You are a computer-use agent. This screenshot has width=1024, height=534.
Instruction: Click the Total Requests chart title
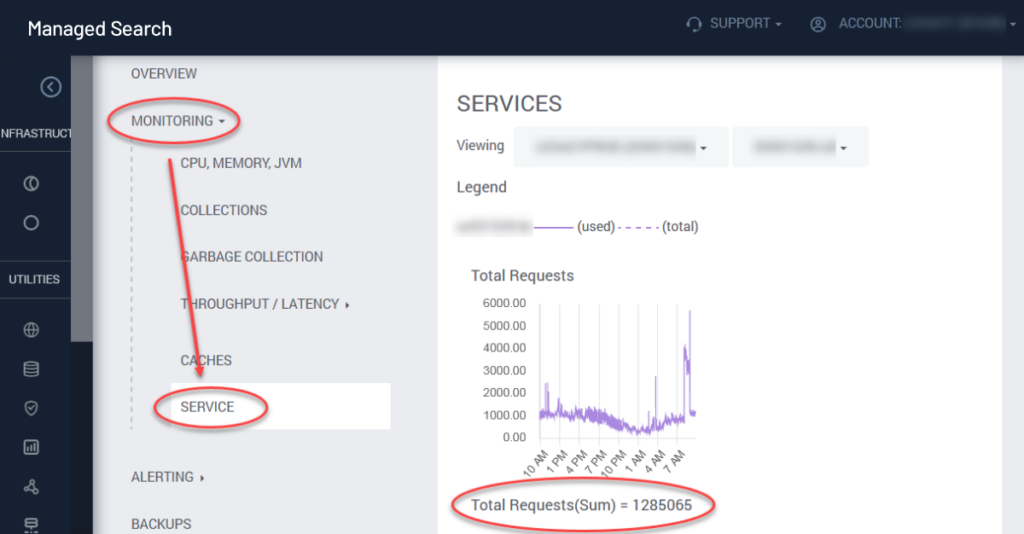pos(522,275)
